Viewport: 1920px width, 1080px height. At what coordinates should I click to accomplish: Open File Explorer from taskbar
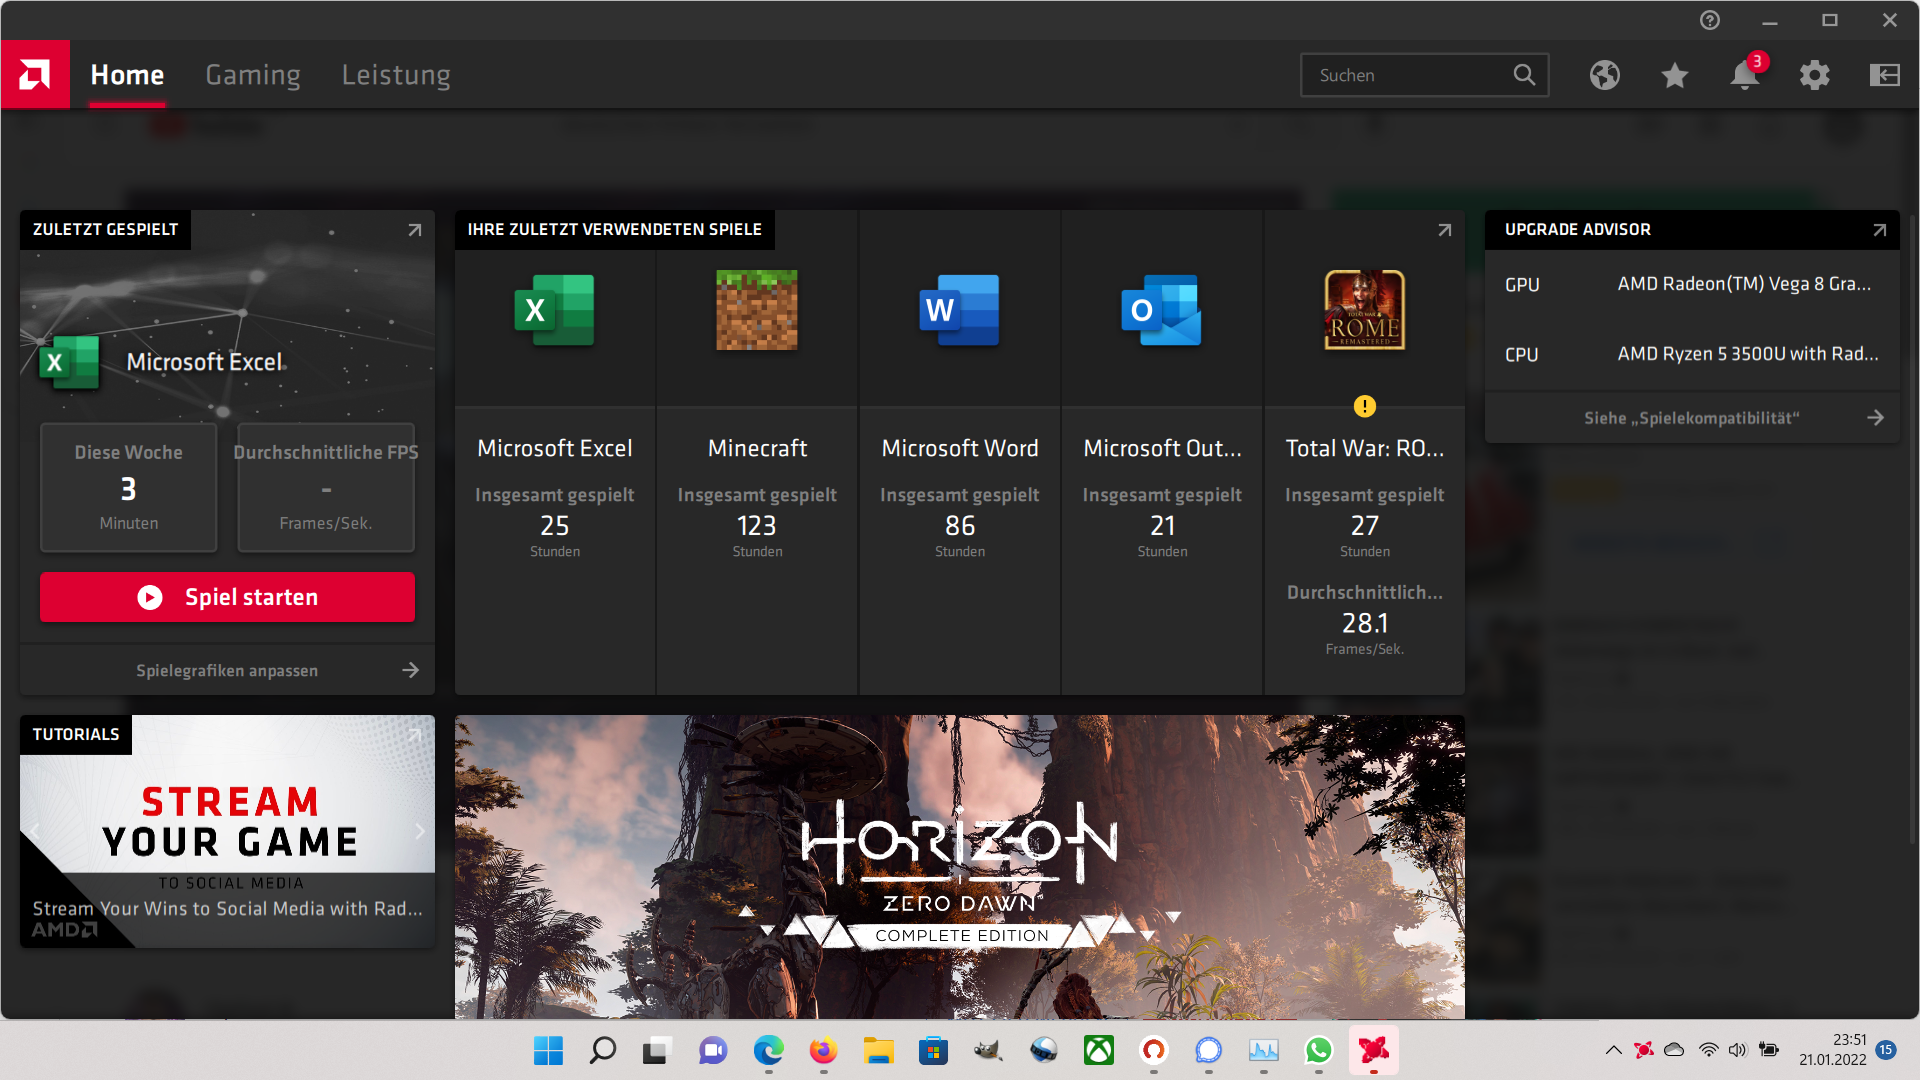click(x=878, y=1050)
